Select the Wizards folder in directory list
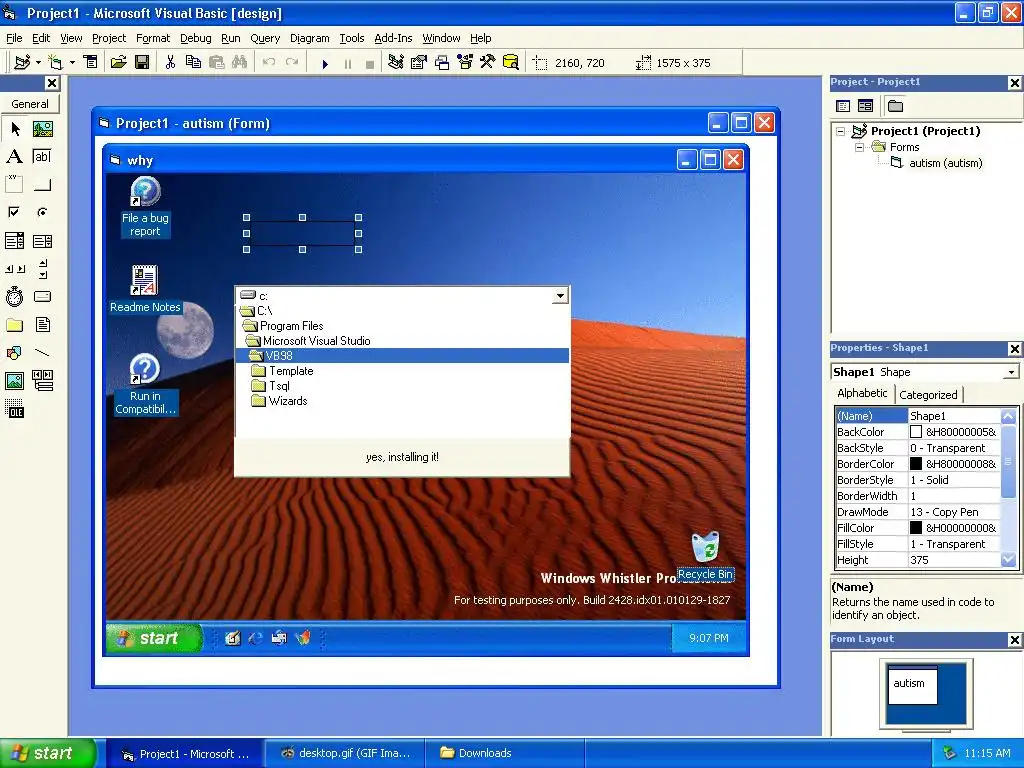 point(280,401)
